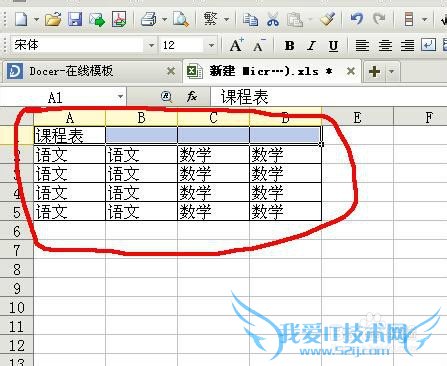Close the 新建 Micr...).xls tab

point(351,71)
